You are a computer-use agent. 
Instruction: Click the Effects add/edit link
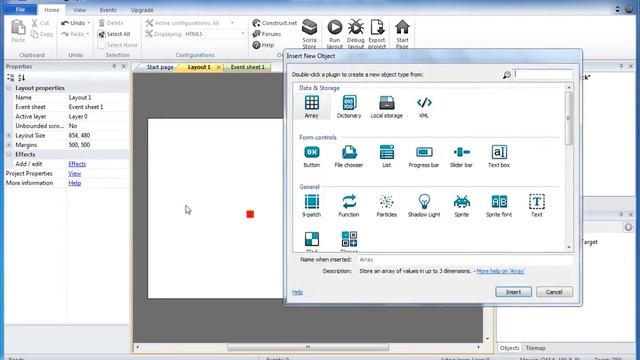point(77,164)
